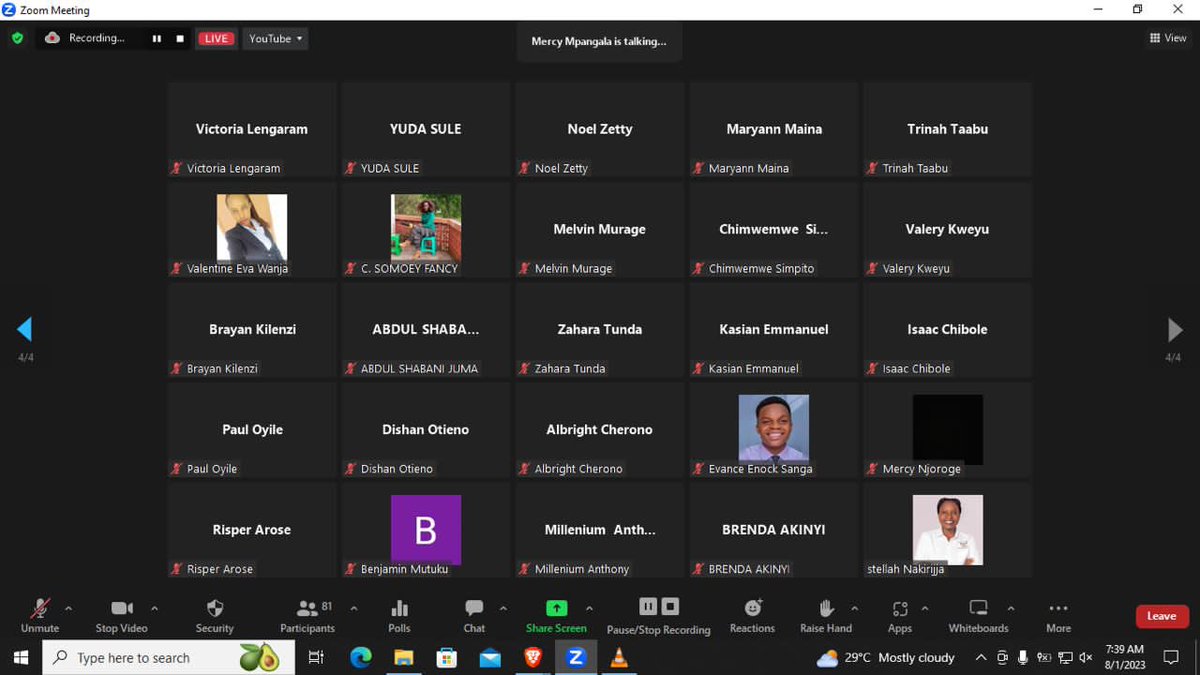The height and width of the screenshot is (675, 1200).
Task: Click Paul Oyile's participant tile
Action: click(x=252, y=429)
